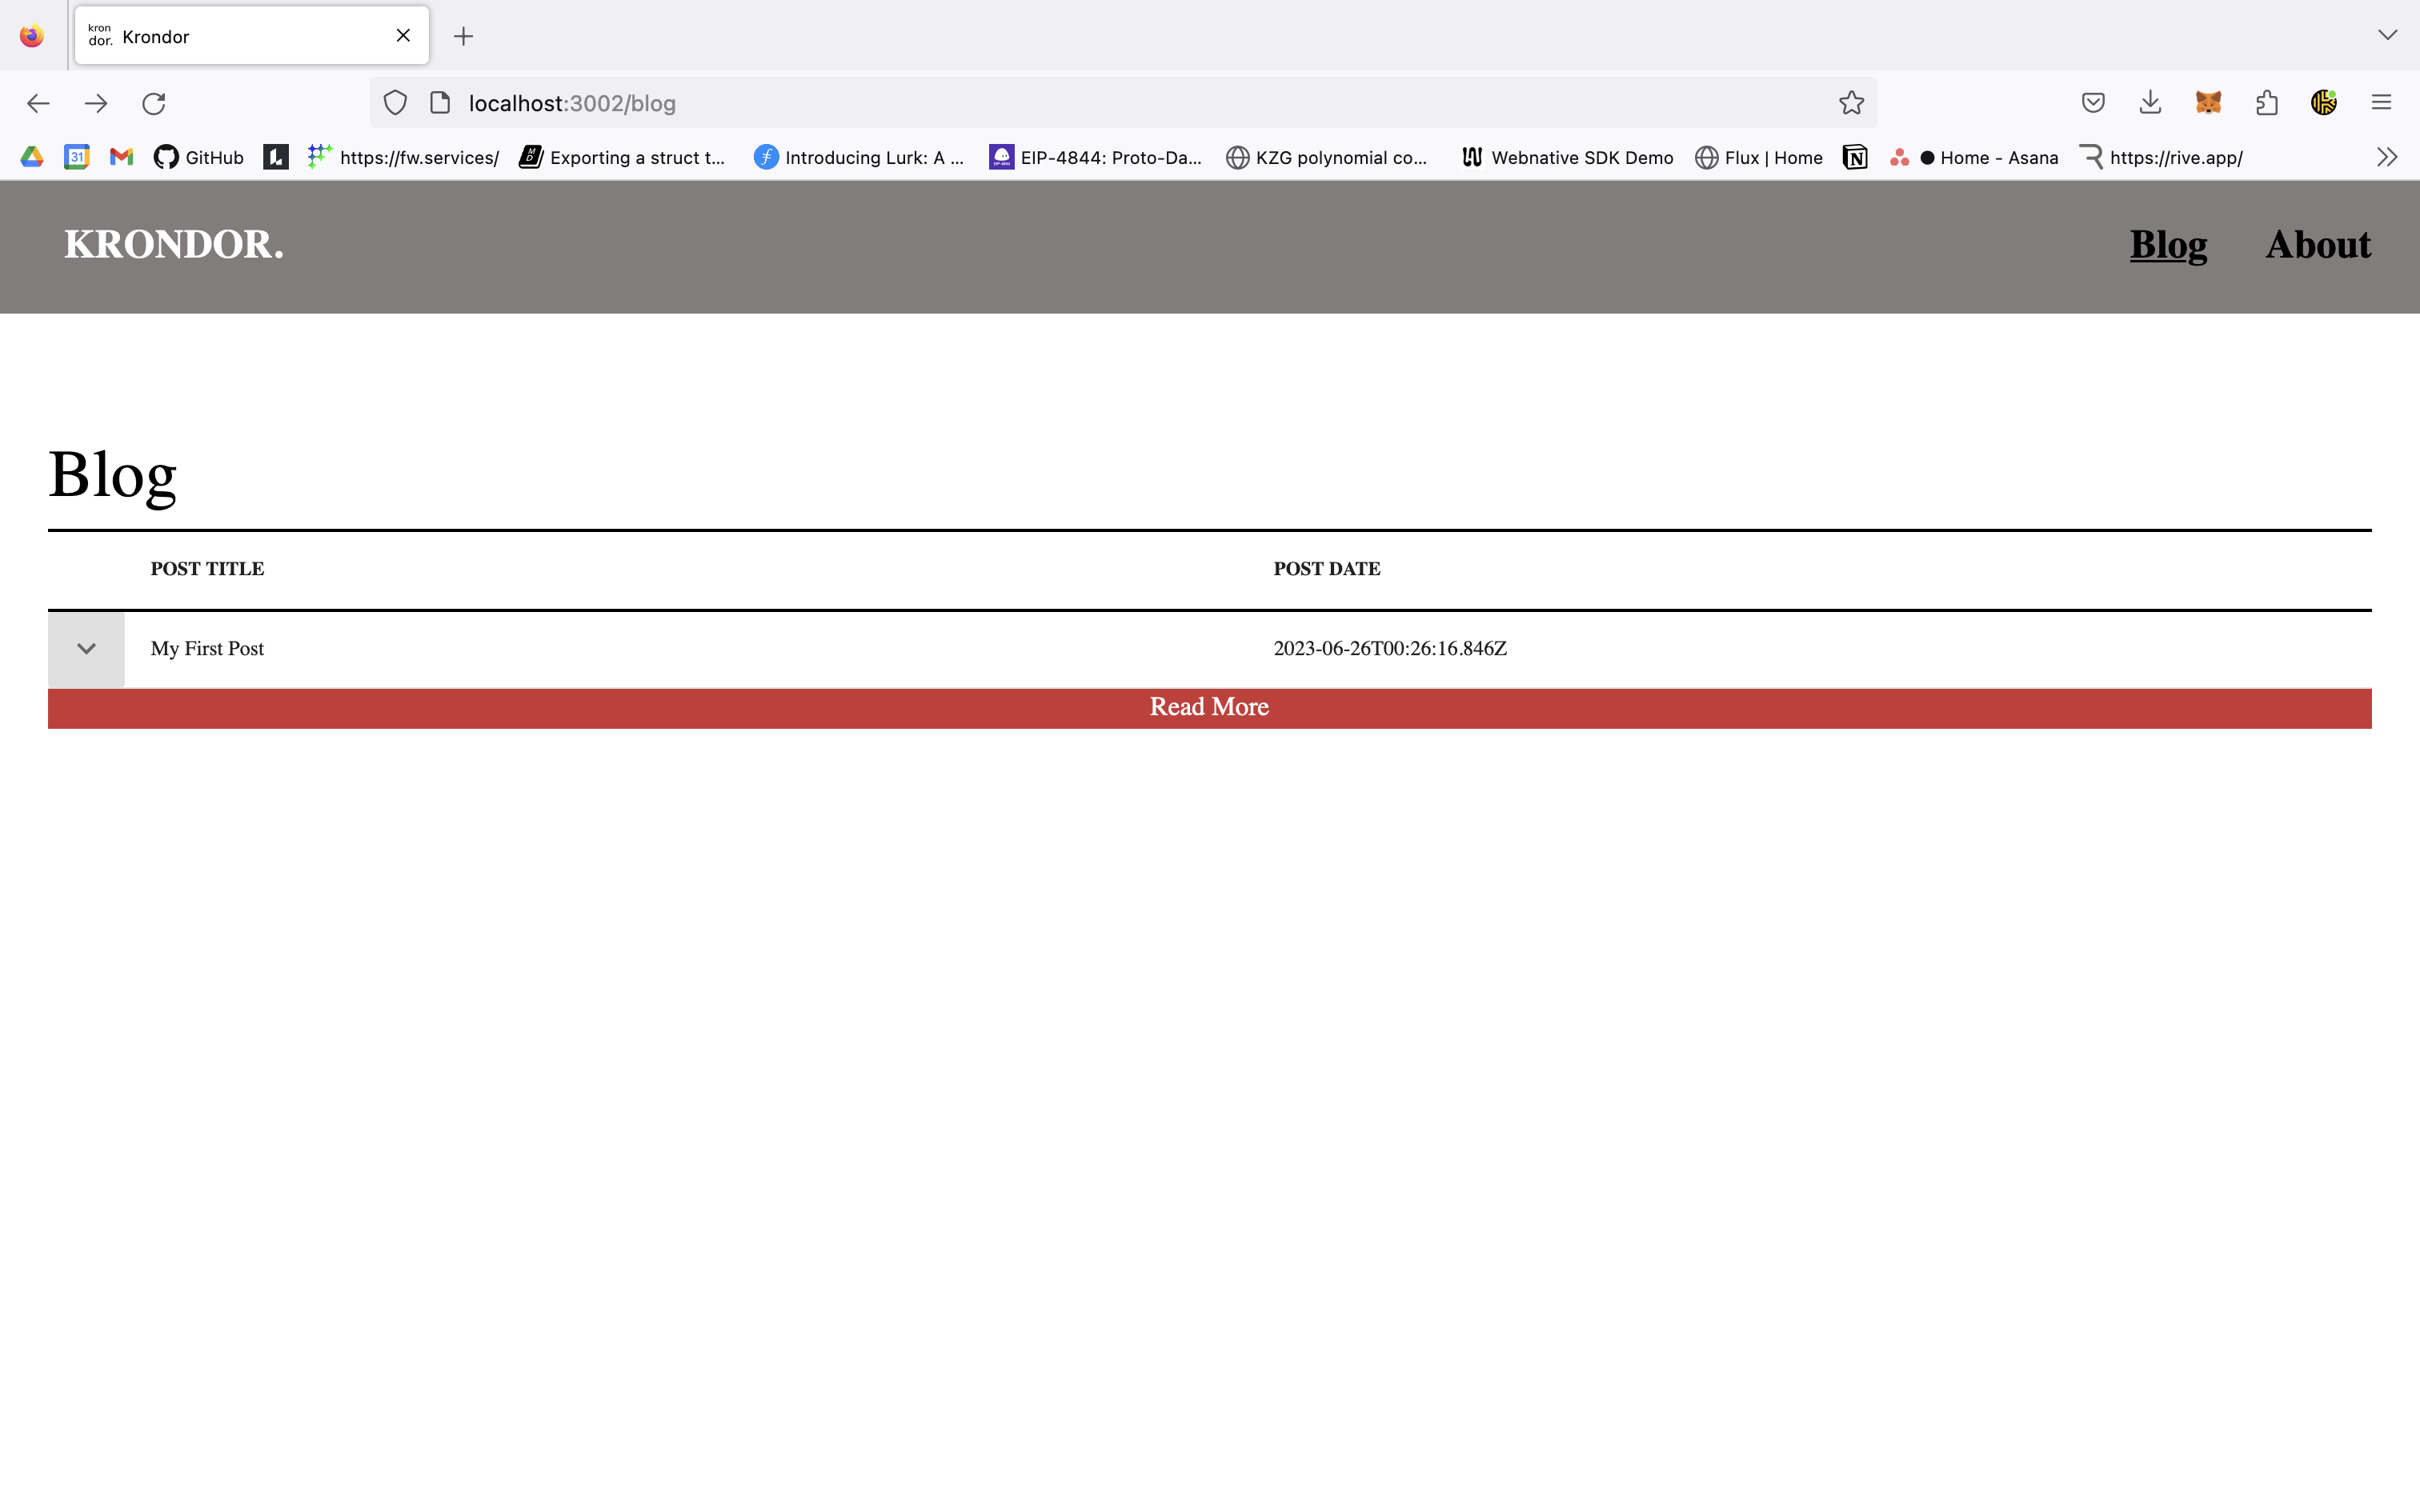Image resolution: width=2420 pixels, height=1512 pixels.
Task: Open the list all tabs dropdown
Action: point(2387,35)
